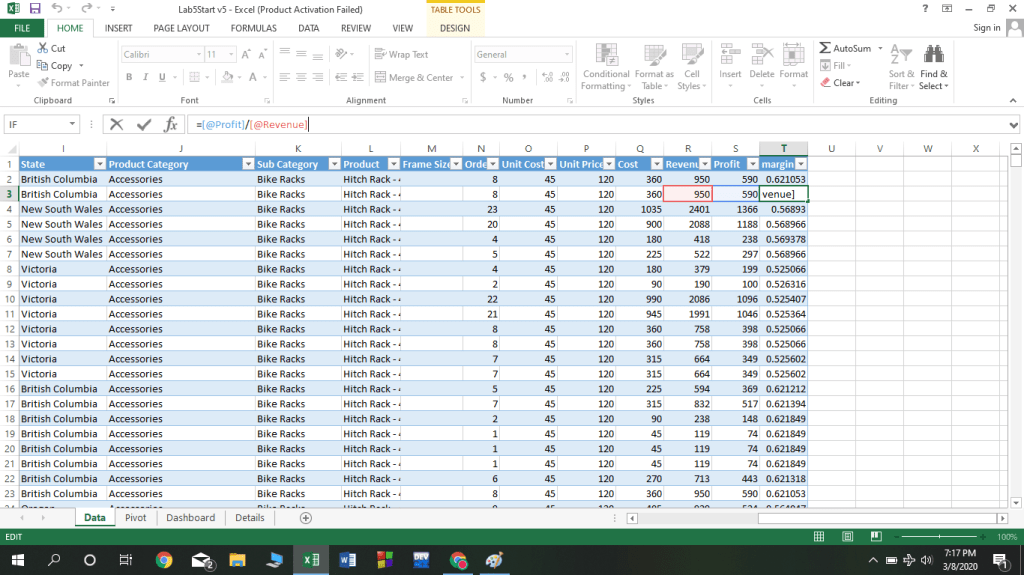Expand the Name Box dropdown showing IF
The width and height of the screenshot is (1024, 575).
74,125
